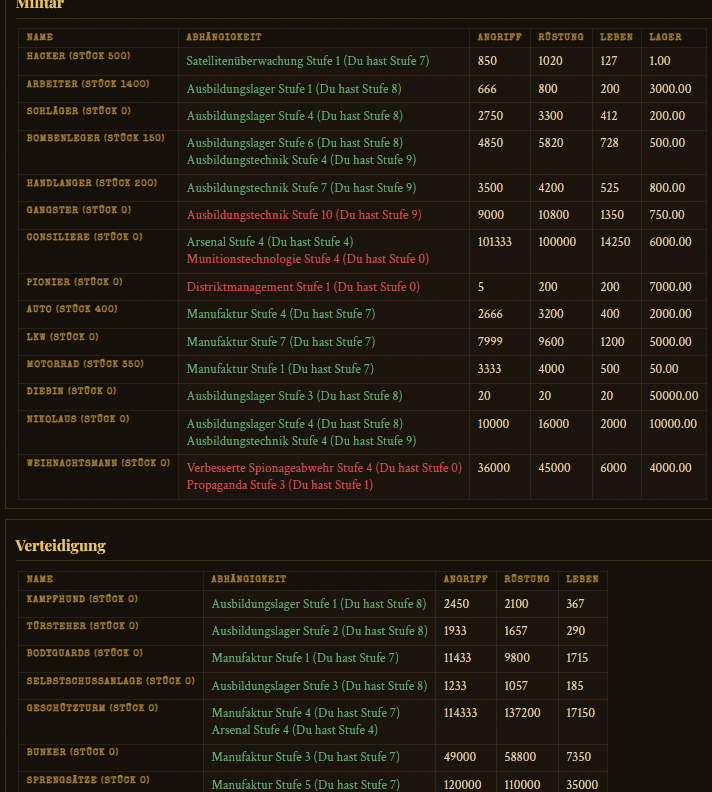The height and width of the screenshot is (792, 712).
Task: Click the Selbstschussanlage defense entry
Action: [110, 681]
